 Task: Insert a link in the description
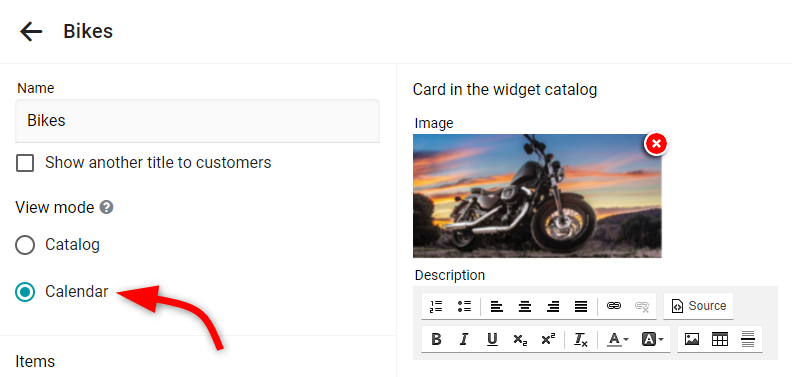tap(614, 306)
